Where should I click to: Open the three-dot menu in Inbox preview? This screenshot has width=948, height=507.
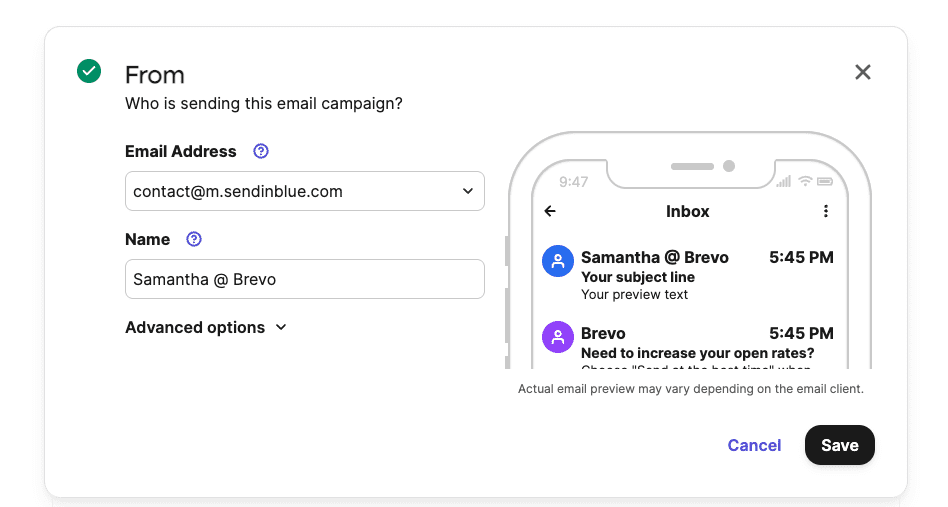tap(826, 211)
